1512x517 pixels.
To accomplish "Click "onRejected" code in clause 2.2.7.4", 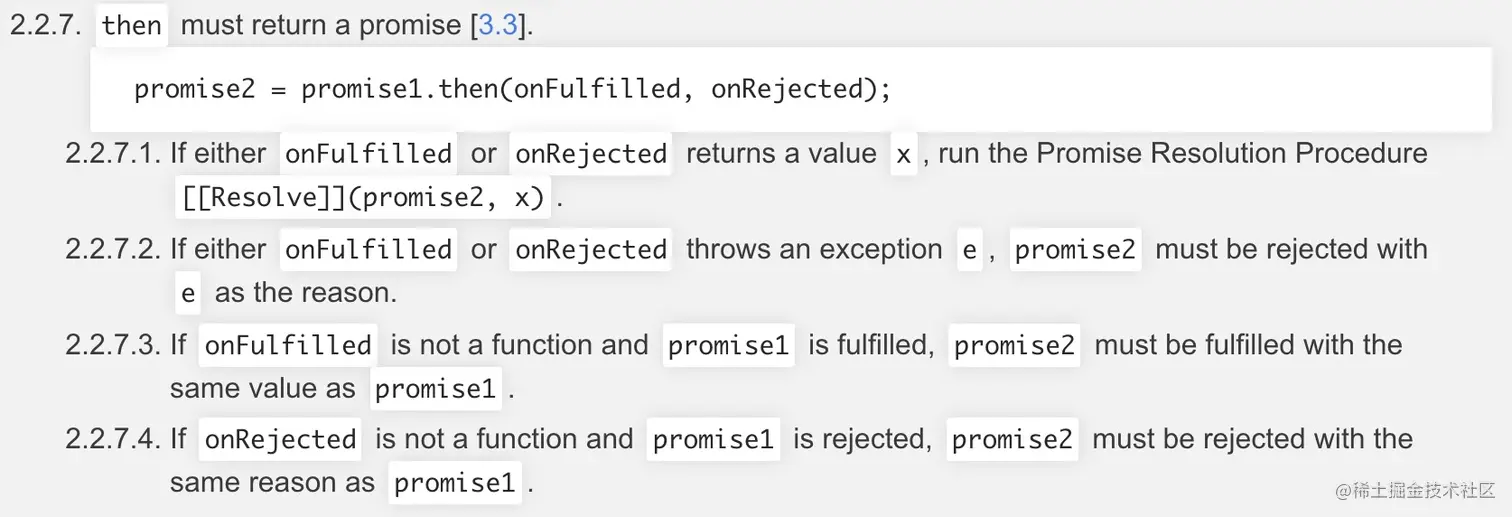I will tap(280, 439).
